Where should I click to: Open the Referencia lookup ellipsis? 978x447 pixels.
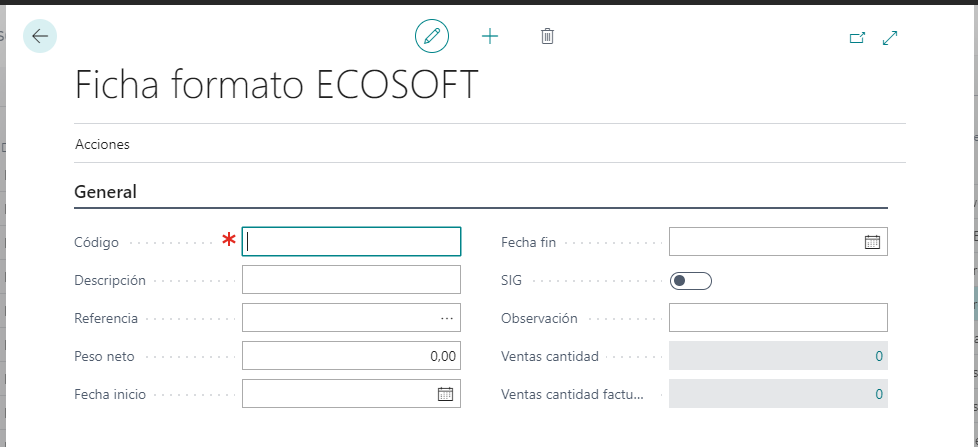(x=447, y=318)
